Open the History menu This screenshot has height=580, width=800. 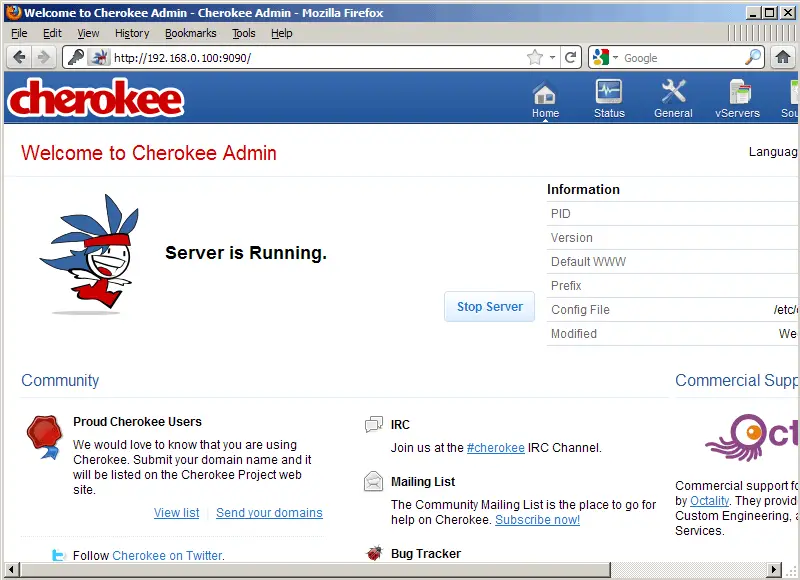point(132,33)
